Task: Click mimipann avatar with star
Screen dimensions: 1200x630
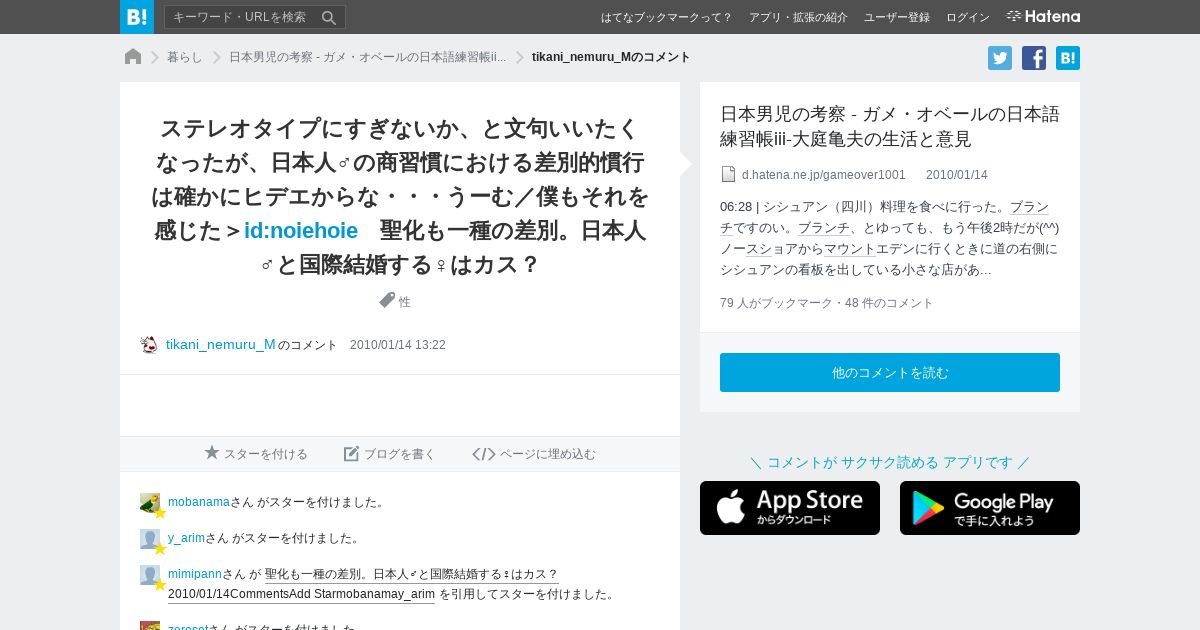Action: click(x=151, y=576)
